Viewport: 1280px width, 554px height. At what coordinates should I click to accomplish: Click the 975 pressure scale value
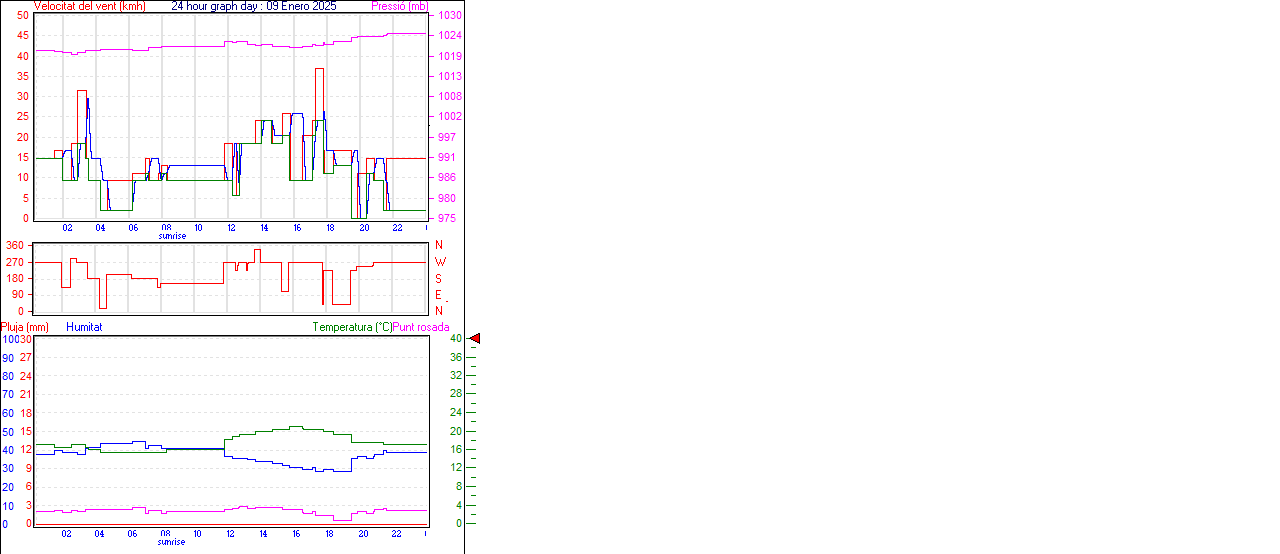448,218
